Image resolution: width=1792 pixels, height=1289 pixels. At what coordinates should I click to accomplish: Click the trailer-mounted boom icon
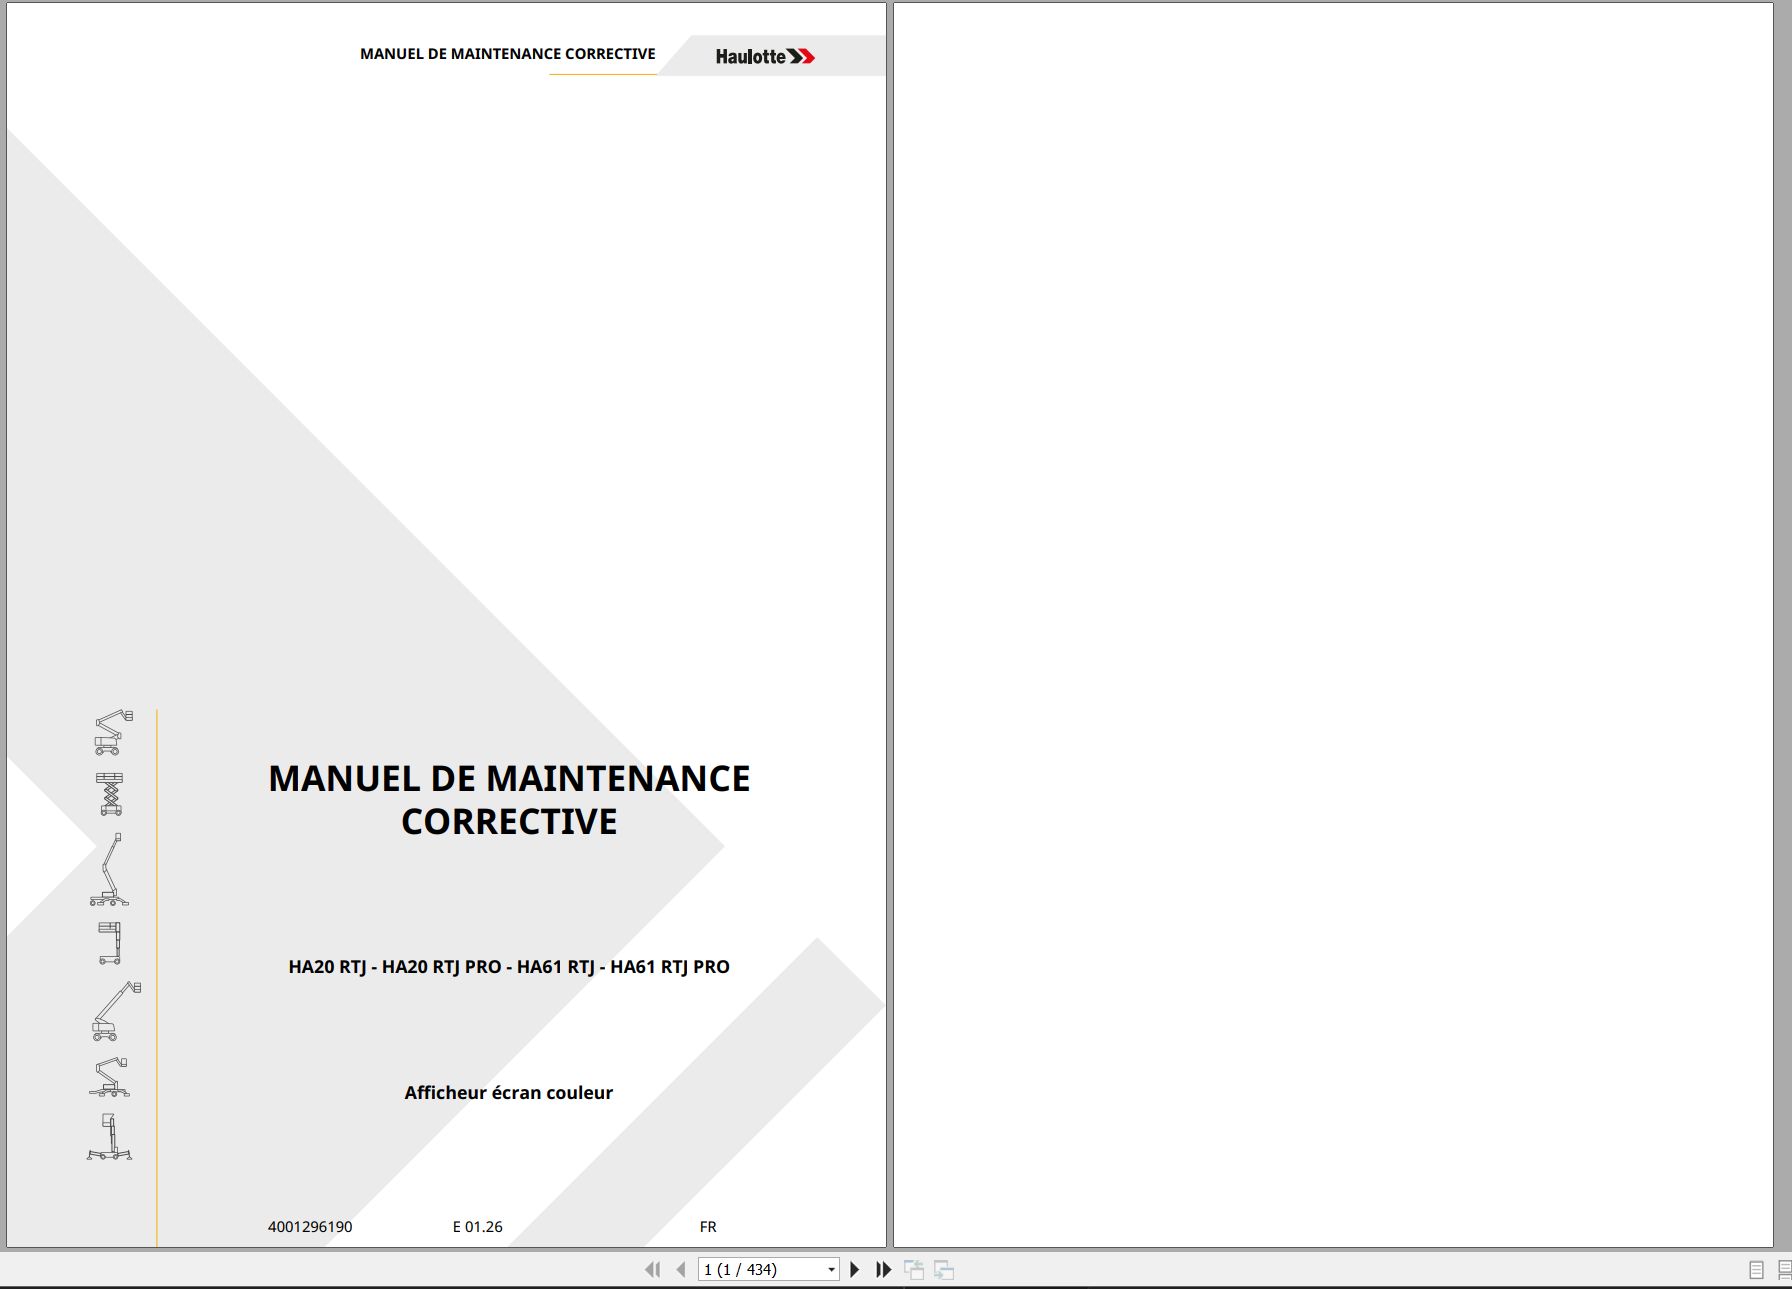(110, 1077)
